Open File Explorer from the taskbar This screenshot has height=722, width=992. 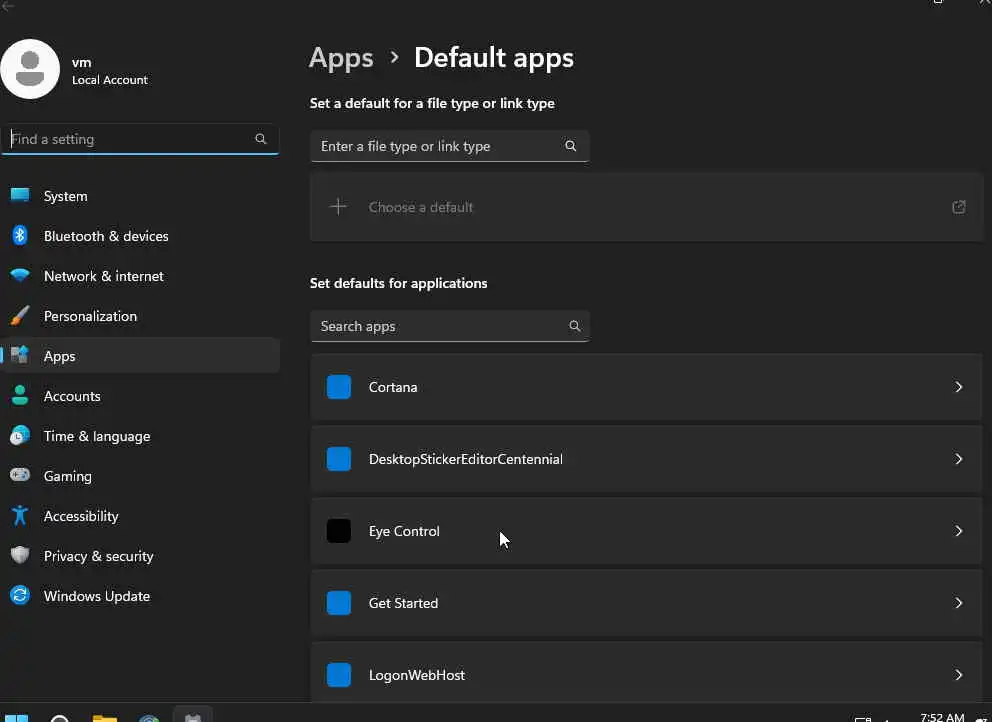(x=104, y=717)
